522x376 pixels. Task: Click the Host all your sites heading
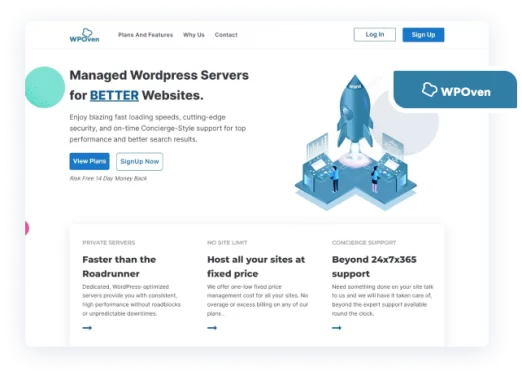pyautogui.click(x=256, y=267)
